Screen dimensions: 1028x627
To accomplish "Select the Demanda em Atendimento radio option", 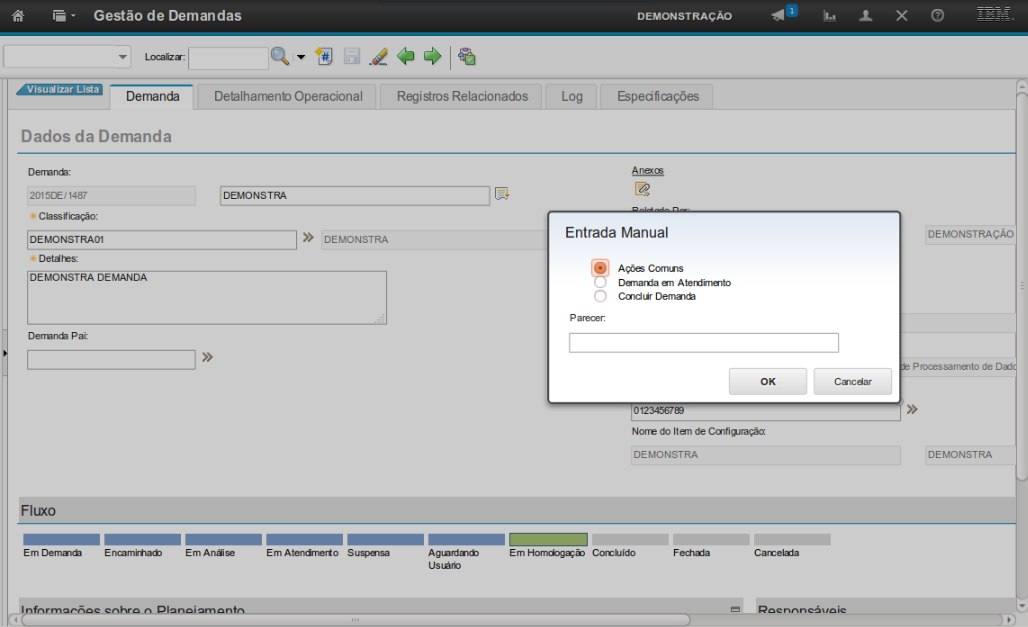I will tap(600, 282).
